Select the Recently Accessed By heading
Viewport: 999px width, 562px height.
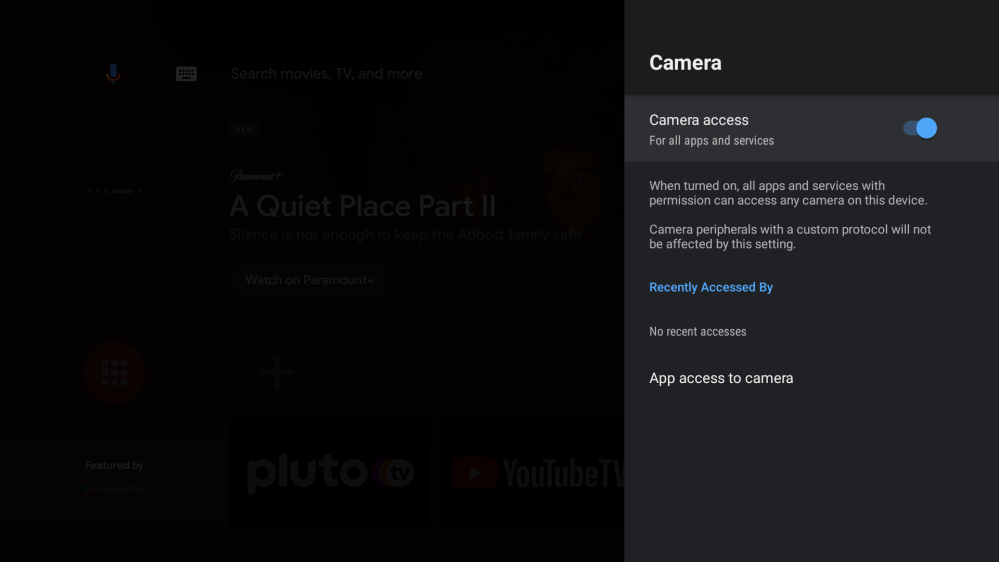pyautogui.click(x=711, y=287)
